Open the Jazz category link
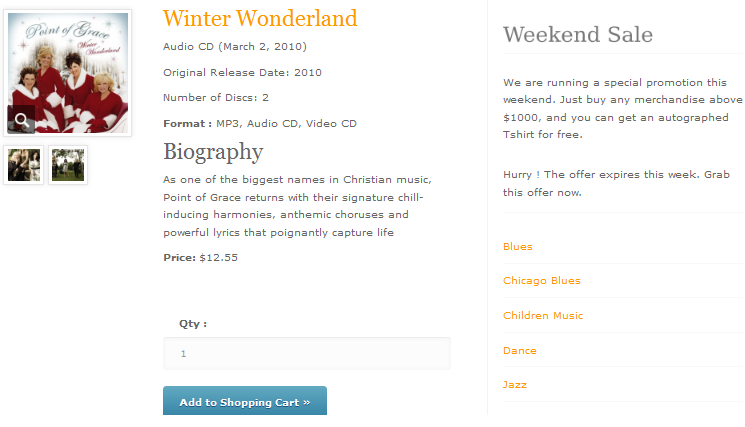Image resolution: width=745 pixels, height=427 pixels. pos(515,385)
